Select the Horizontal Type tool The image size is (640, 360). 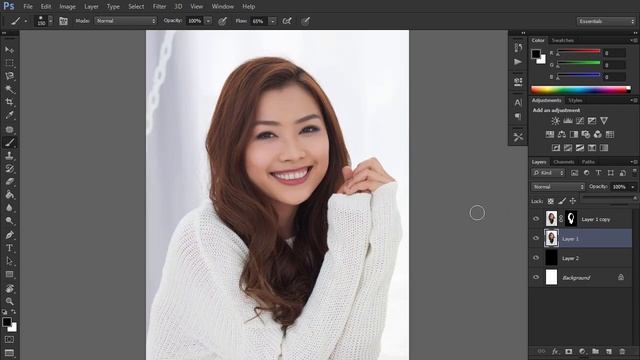(9, 248)
